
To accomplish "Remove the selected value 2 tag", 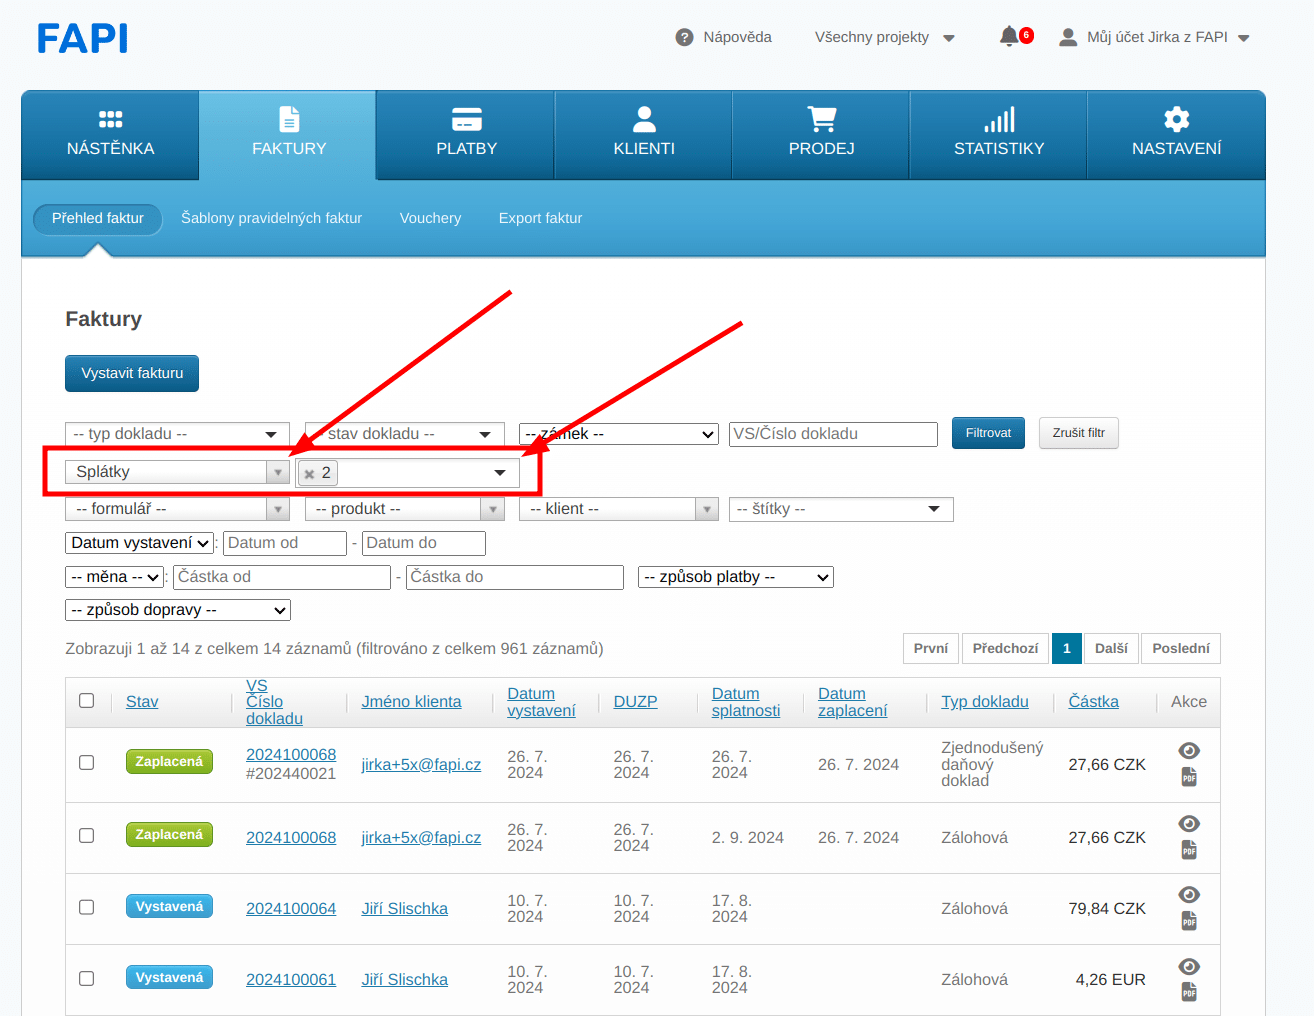I will point(309,474).
